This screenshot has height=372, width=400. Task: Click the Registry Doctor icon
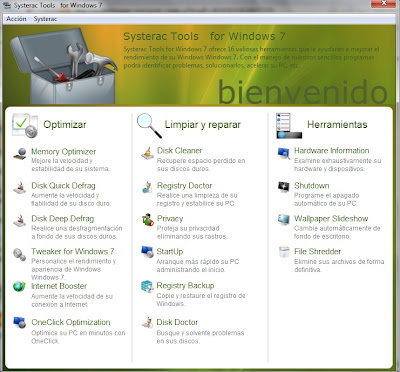(x=147, y=187)
